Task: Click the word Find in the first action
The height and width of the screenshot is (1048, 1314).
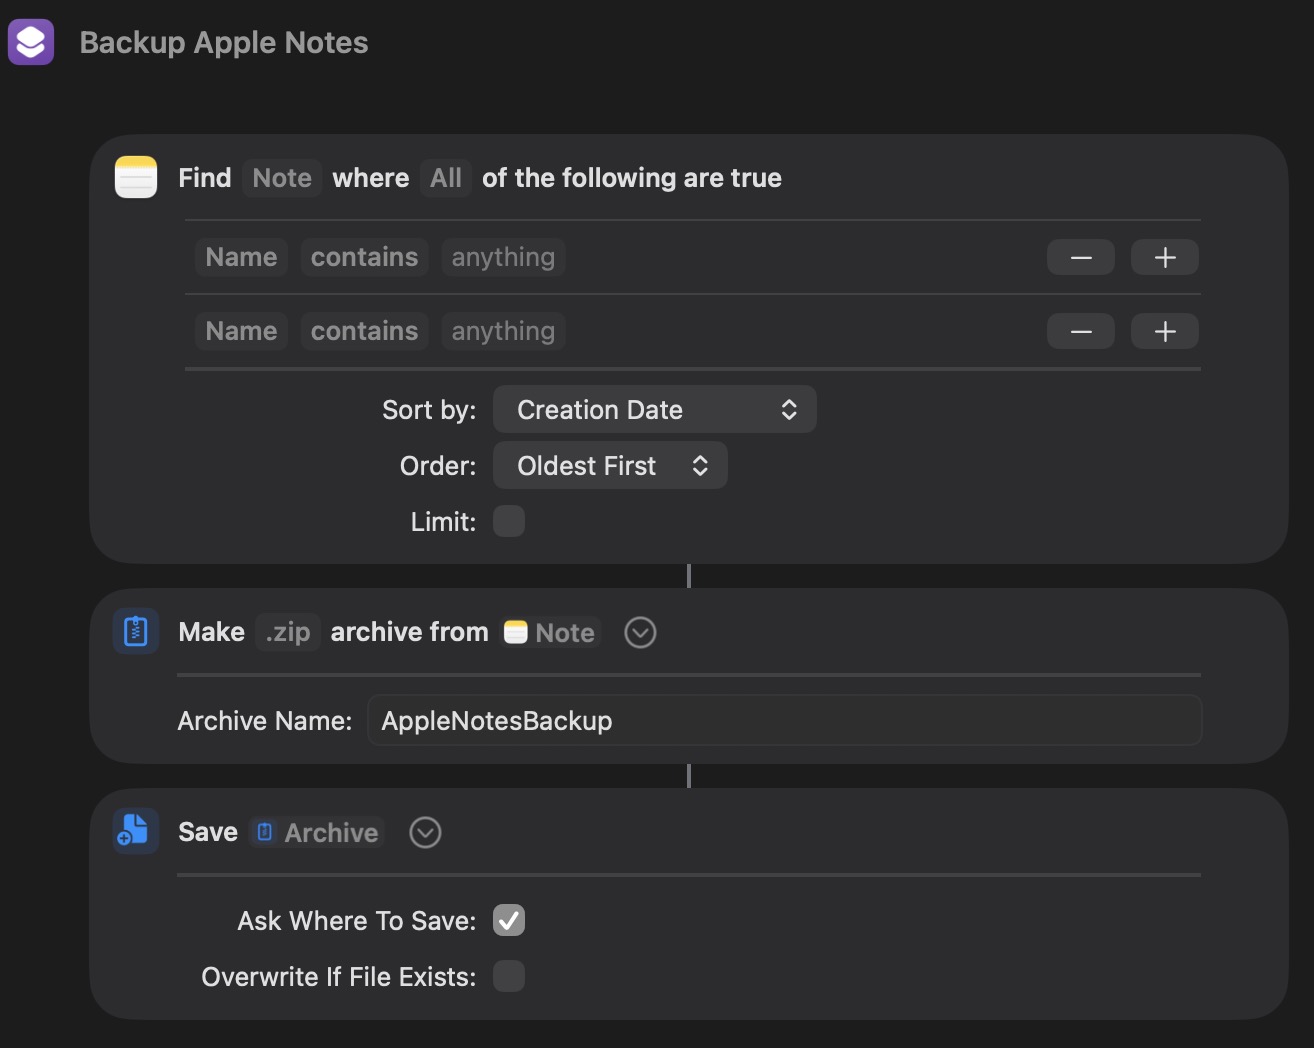Action: click(x=205, y=178)
